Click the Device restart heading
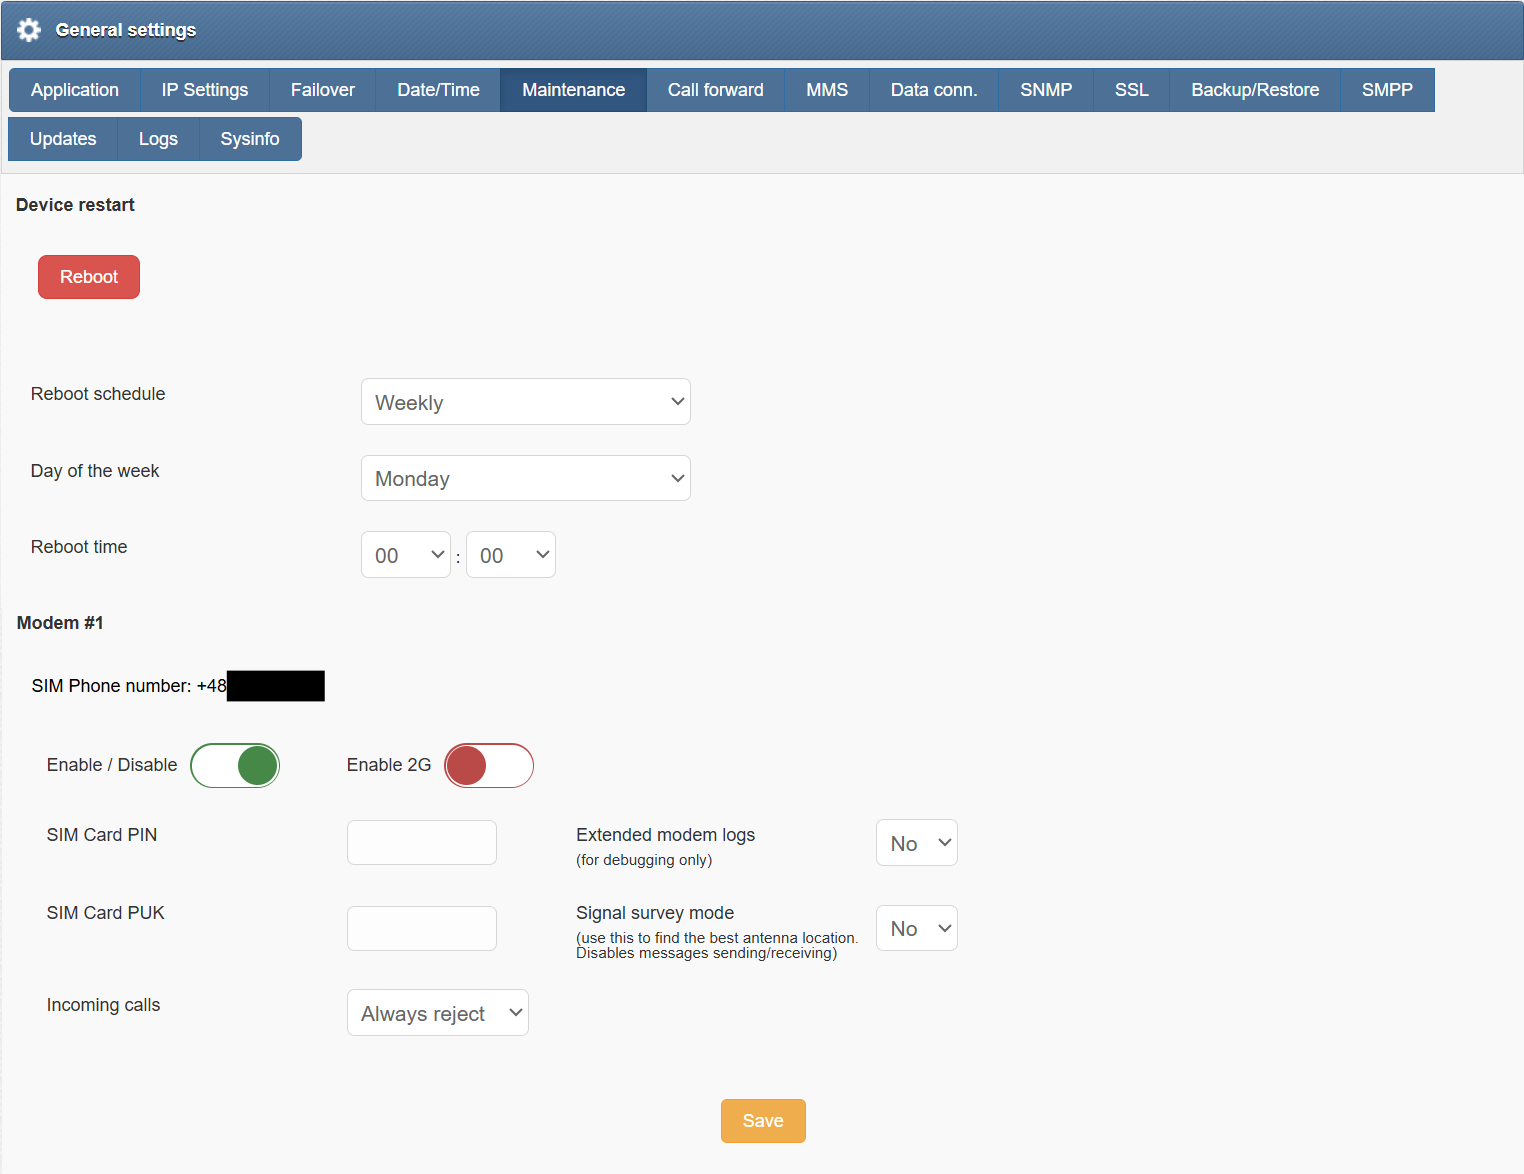1524x1174 pixels. pos(75,205)
